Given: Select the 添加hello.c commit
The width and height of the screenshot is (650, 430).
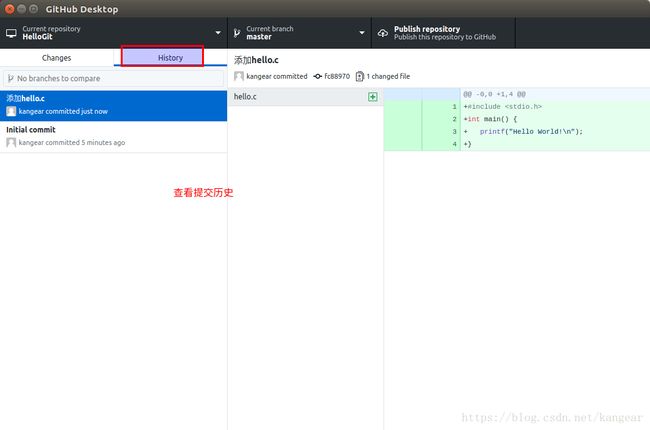Looking at the screenshot, I should [114, 106].
